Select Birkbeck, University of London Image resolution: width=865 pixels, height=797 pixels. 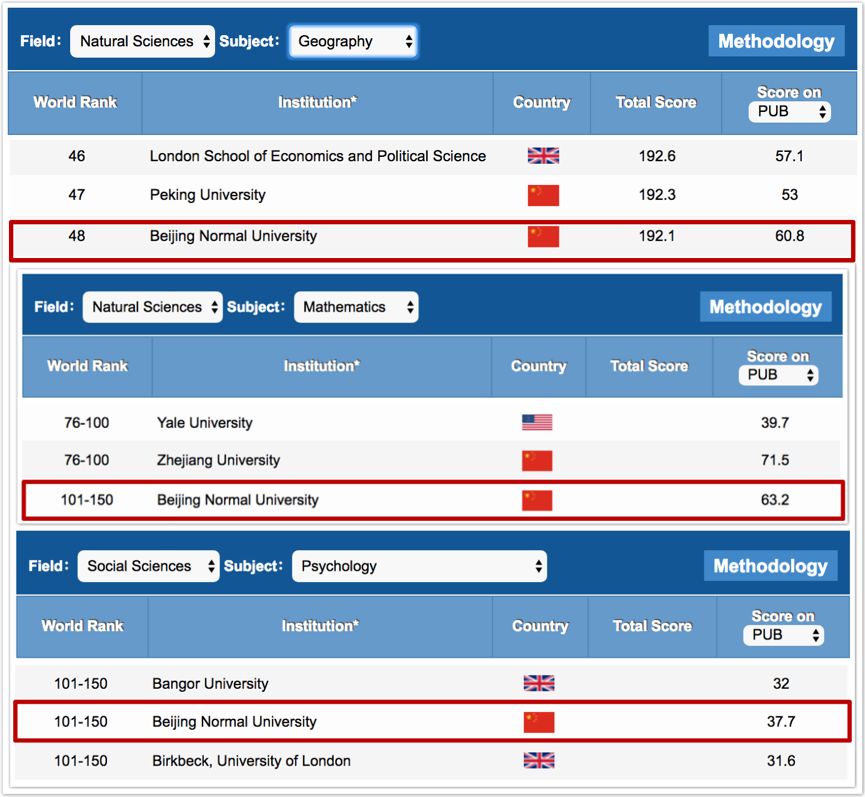click(252, 761)
